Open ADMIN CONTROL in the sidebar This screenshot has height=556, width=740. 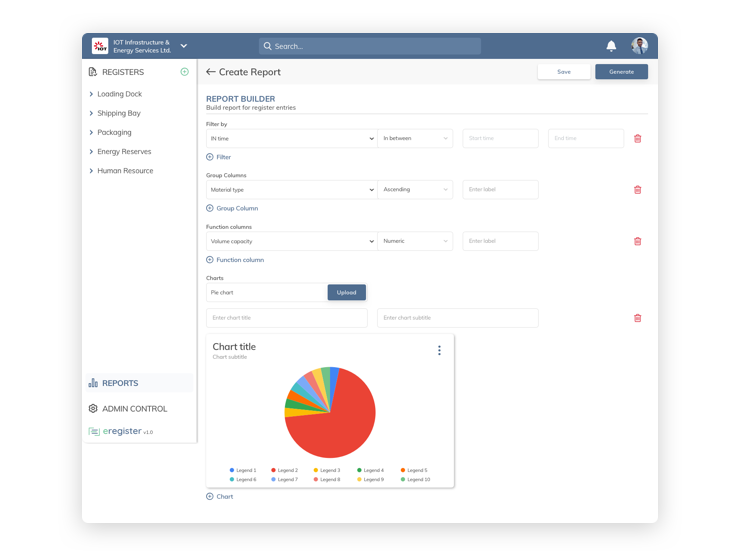(135, 409)
